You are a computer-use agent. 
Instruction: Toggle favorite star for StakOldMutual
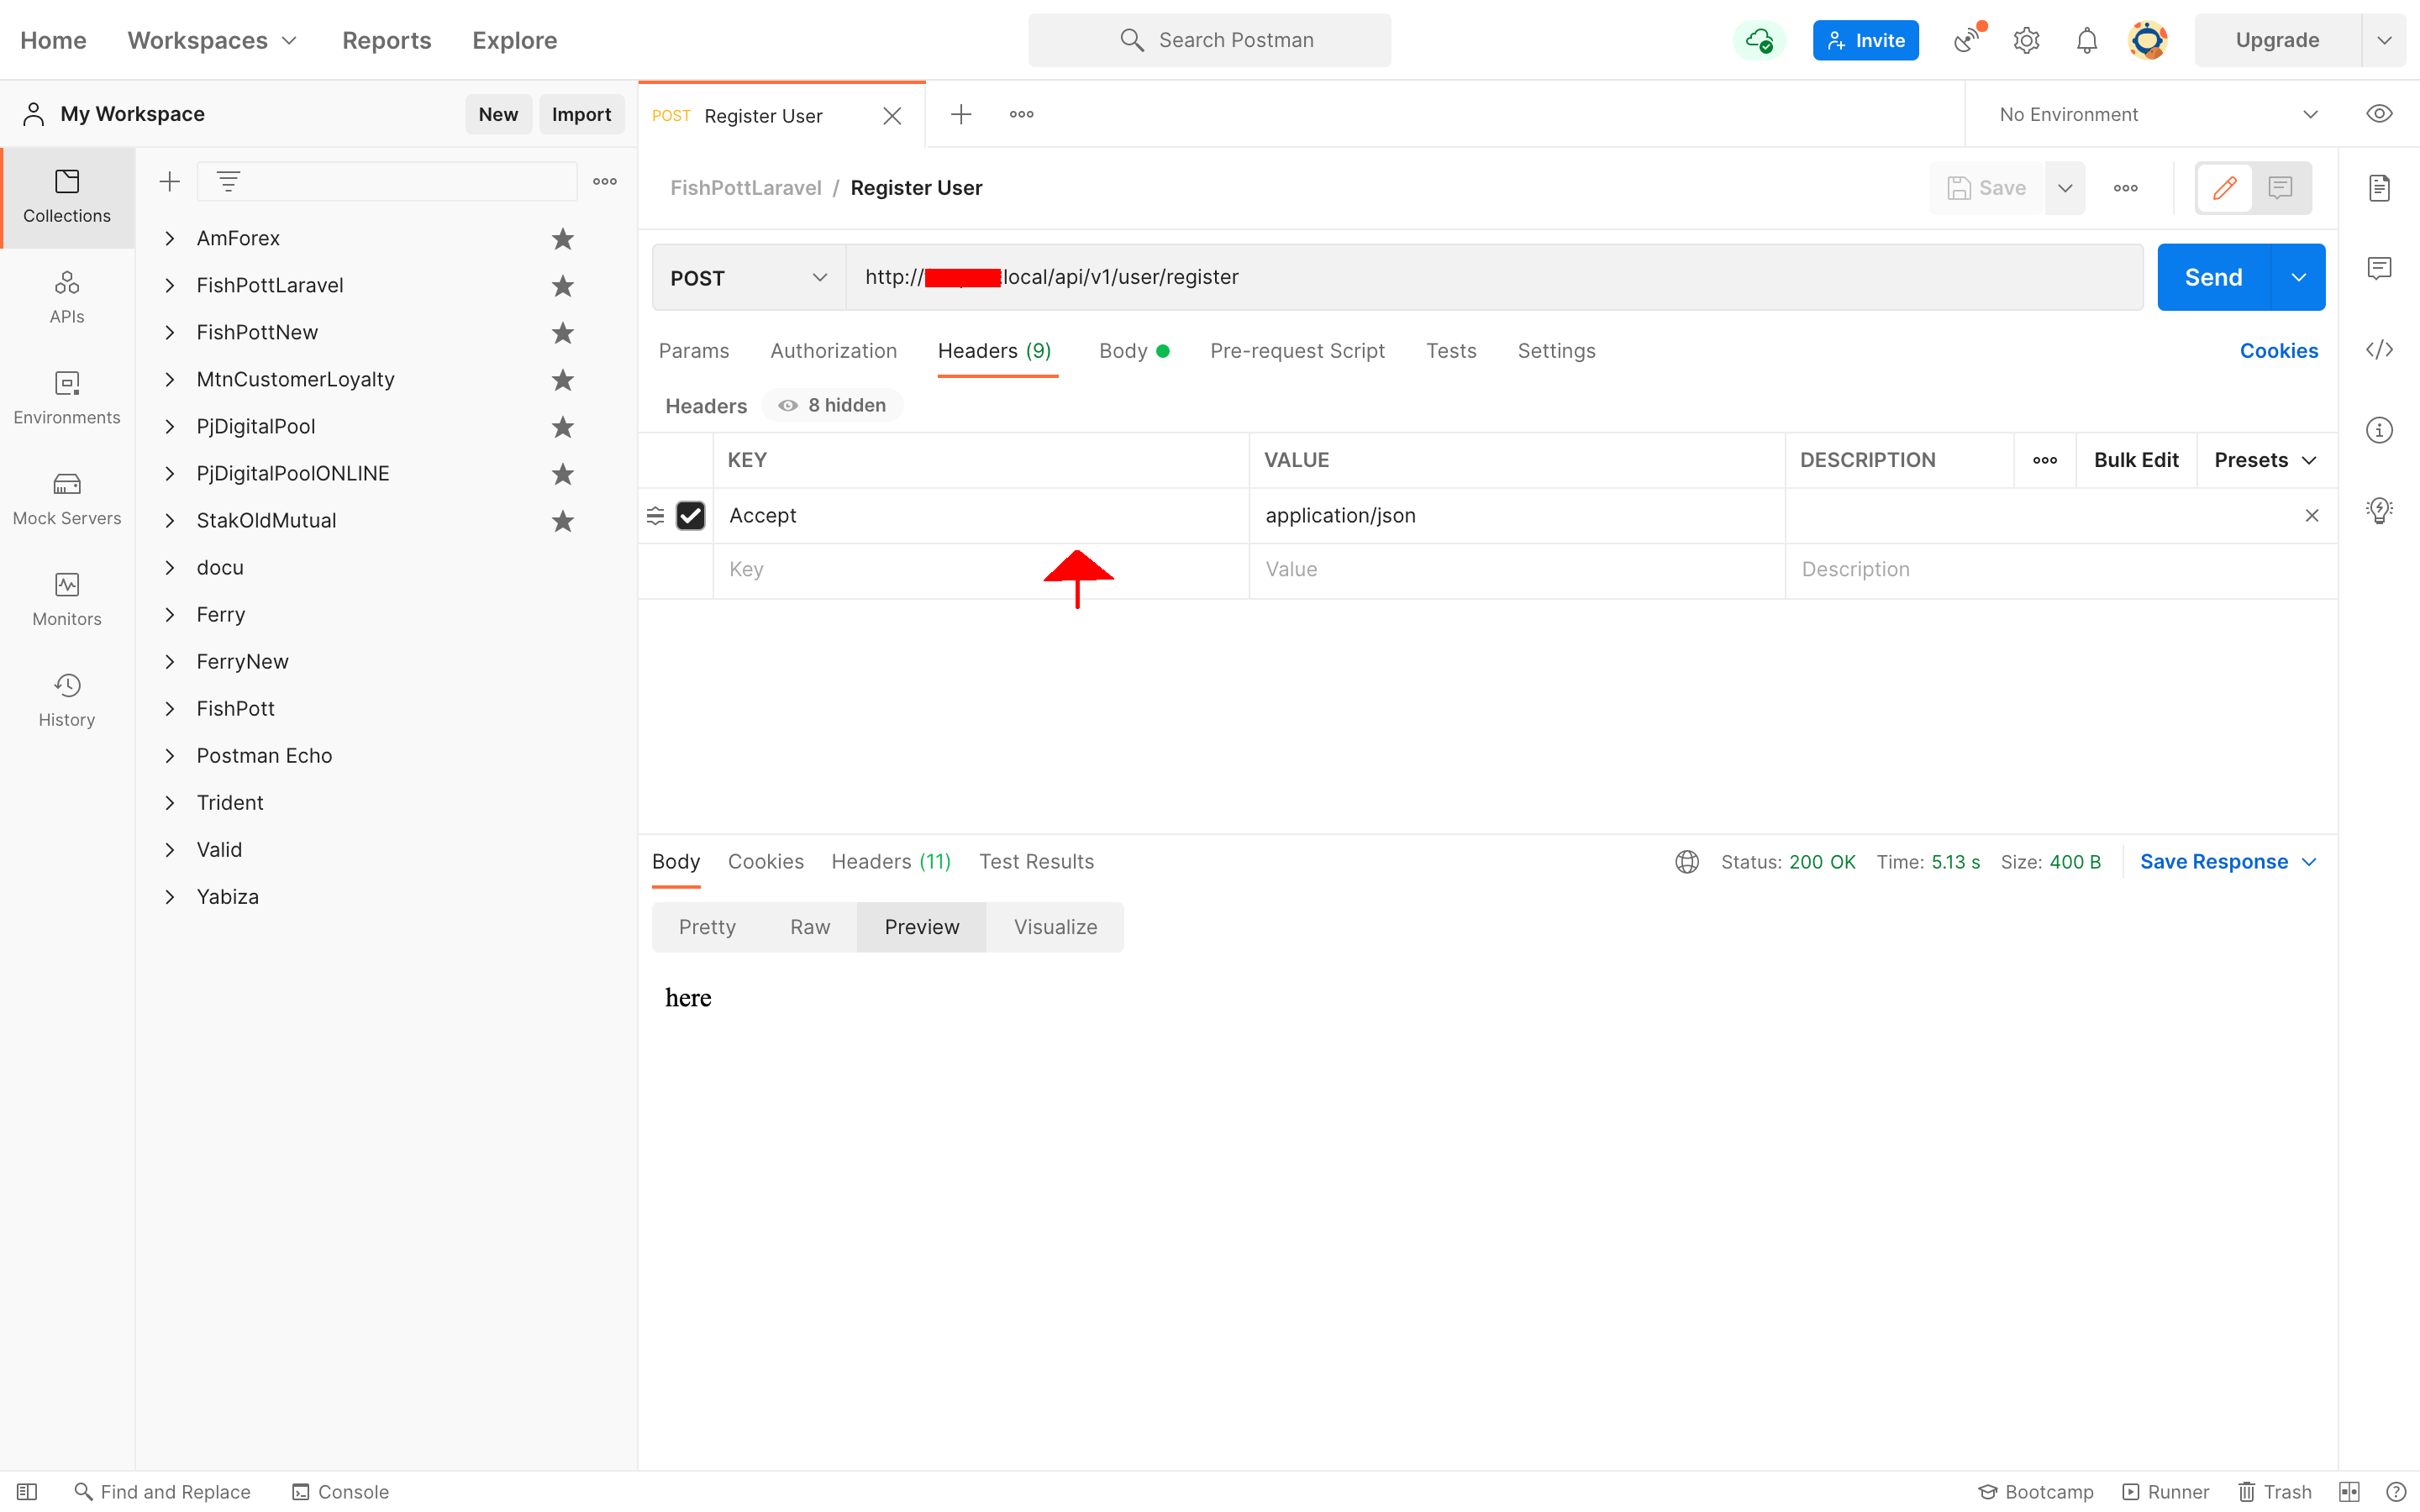pyautogui.click(x=563, y=521)
